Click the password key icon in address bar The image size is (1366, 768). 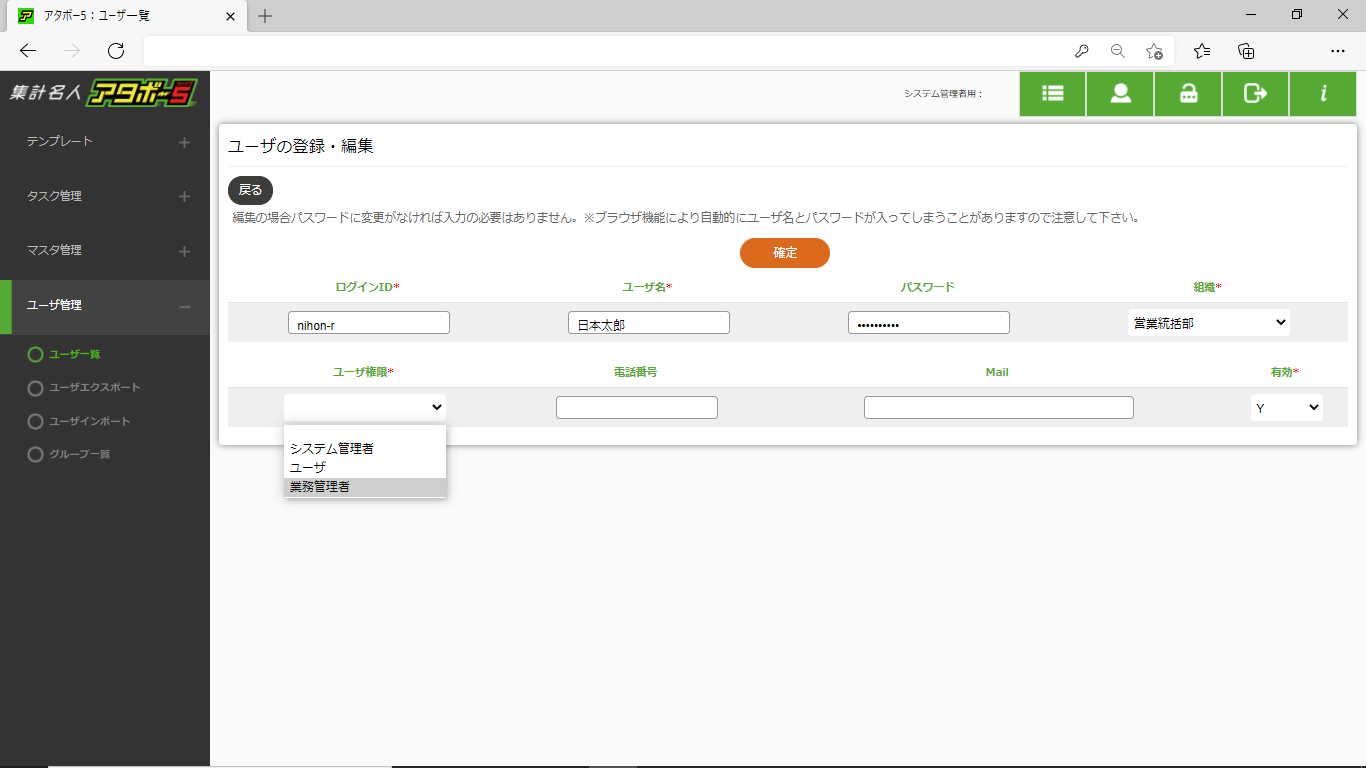(x=1081, y=51)
